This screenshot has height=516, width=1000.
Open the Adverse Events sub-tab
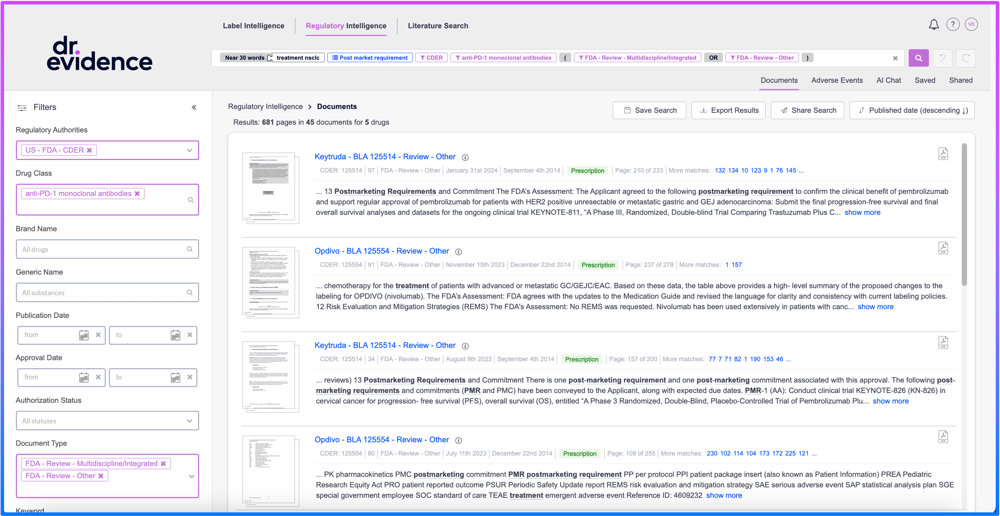tap(837, 80)
